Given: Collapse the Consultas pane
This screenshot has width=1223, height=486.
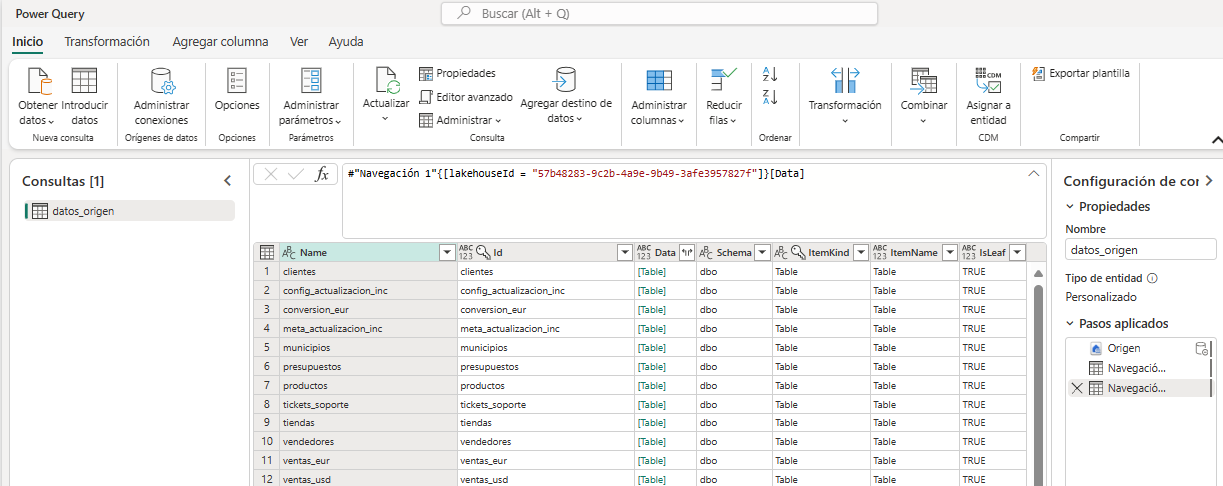Looking at the screenshot, I should pyautogui.click(x=227, y=181).
